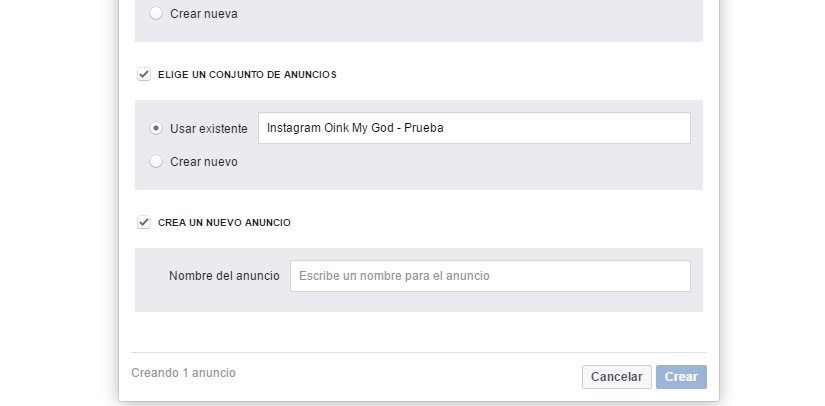Toggle the "Crea un nuevo anuncio" checkbox
Viewport: 825px width, 406px height.
[144, 222]
